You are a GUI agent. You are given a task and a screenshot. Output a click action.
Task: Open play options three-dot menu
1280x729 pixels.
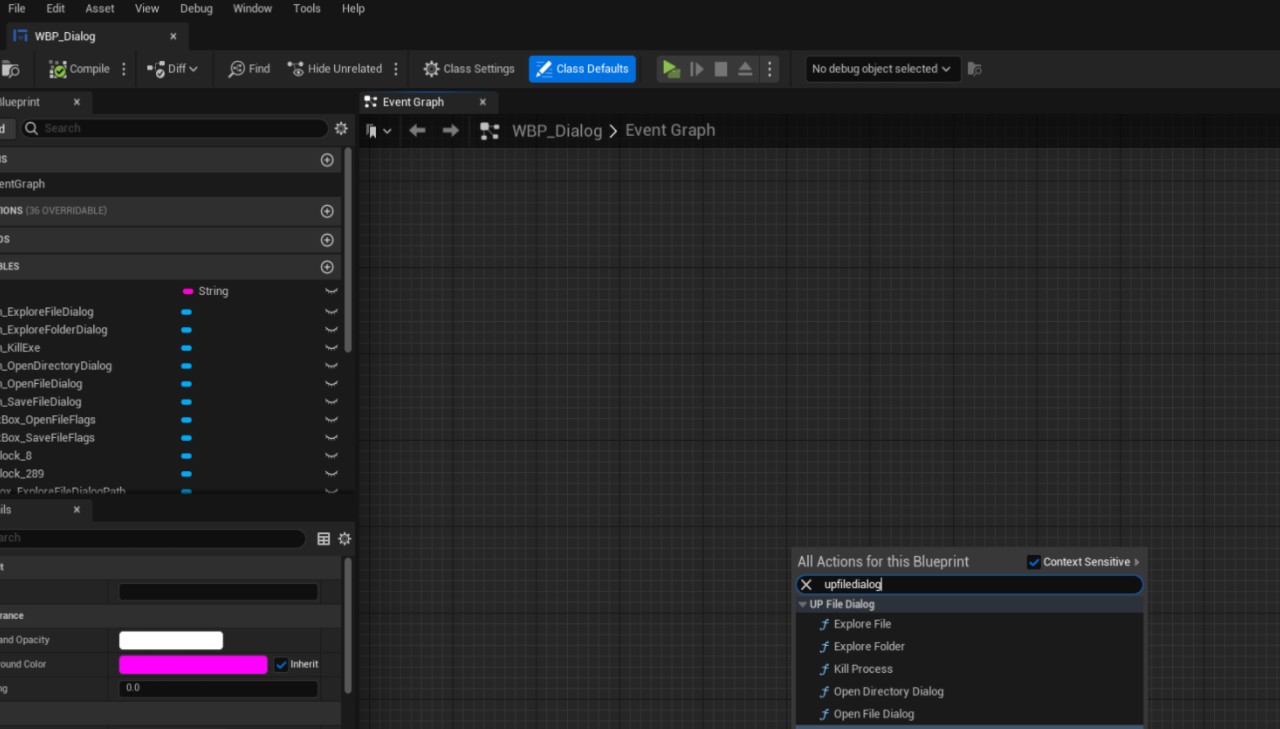(x=769, y=69)
